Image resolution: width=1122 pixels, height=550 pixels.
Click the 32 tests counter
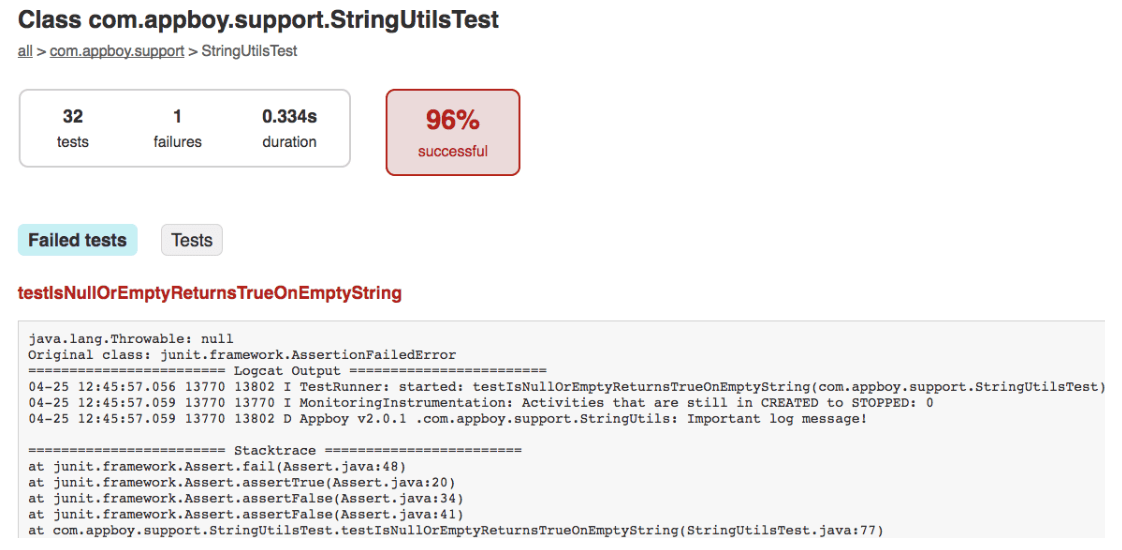point(73,128)
